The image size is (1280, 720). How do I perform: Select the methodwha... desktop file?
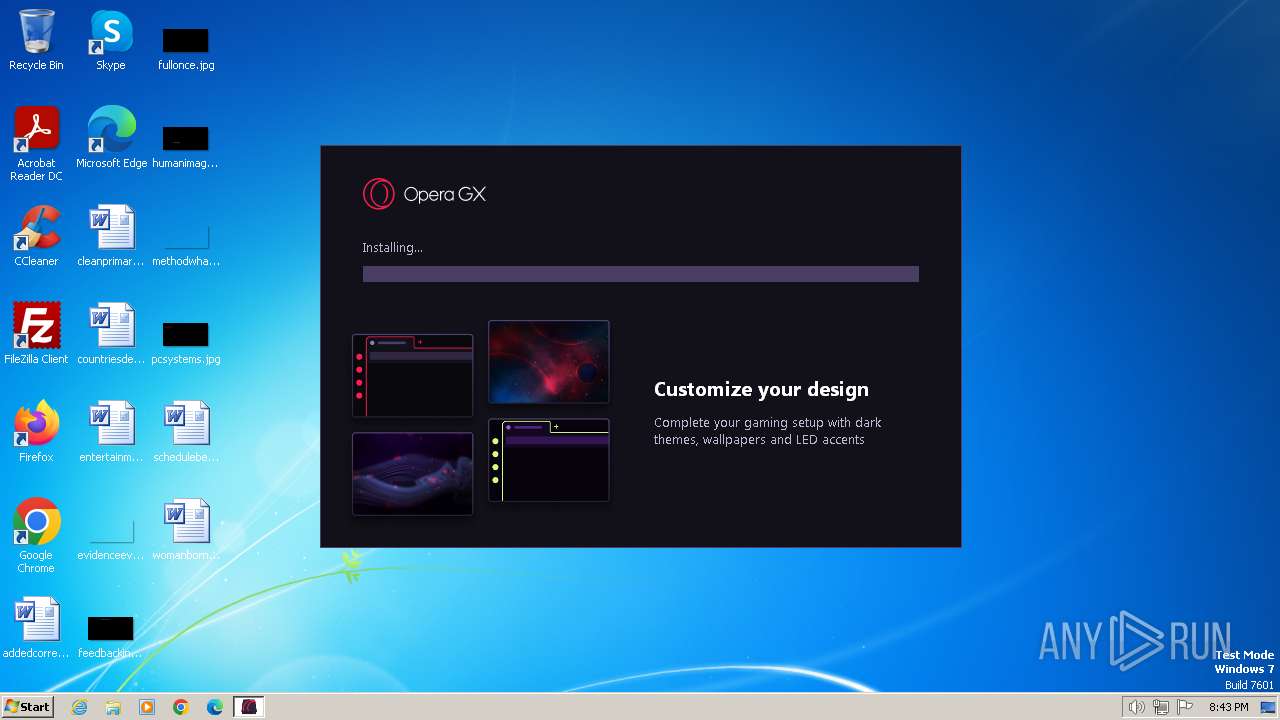186,244
